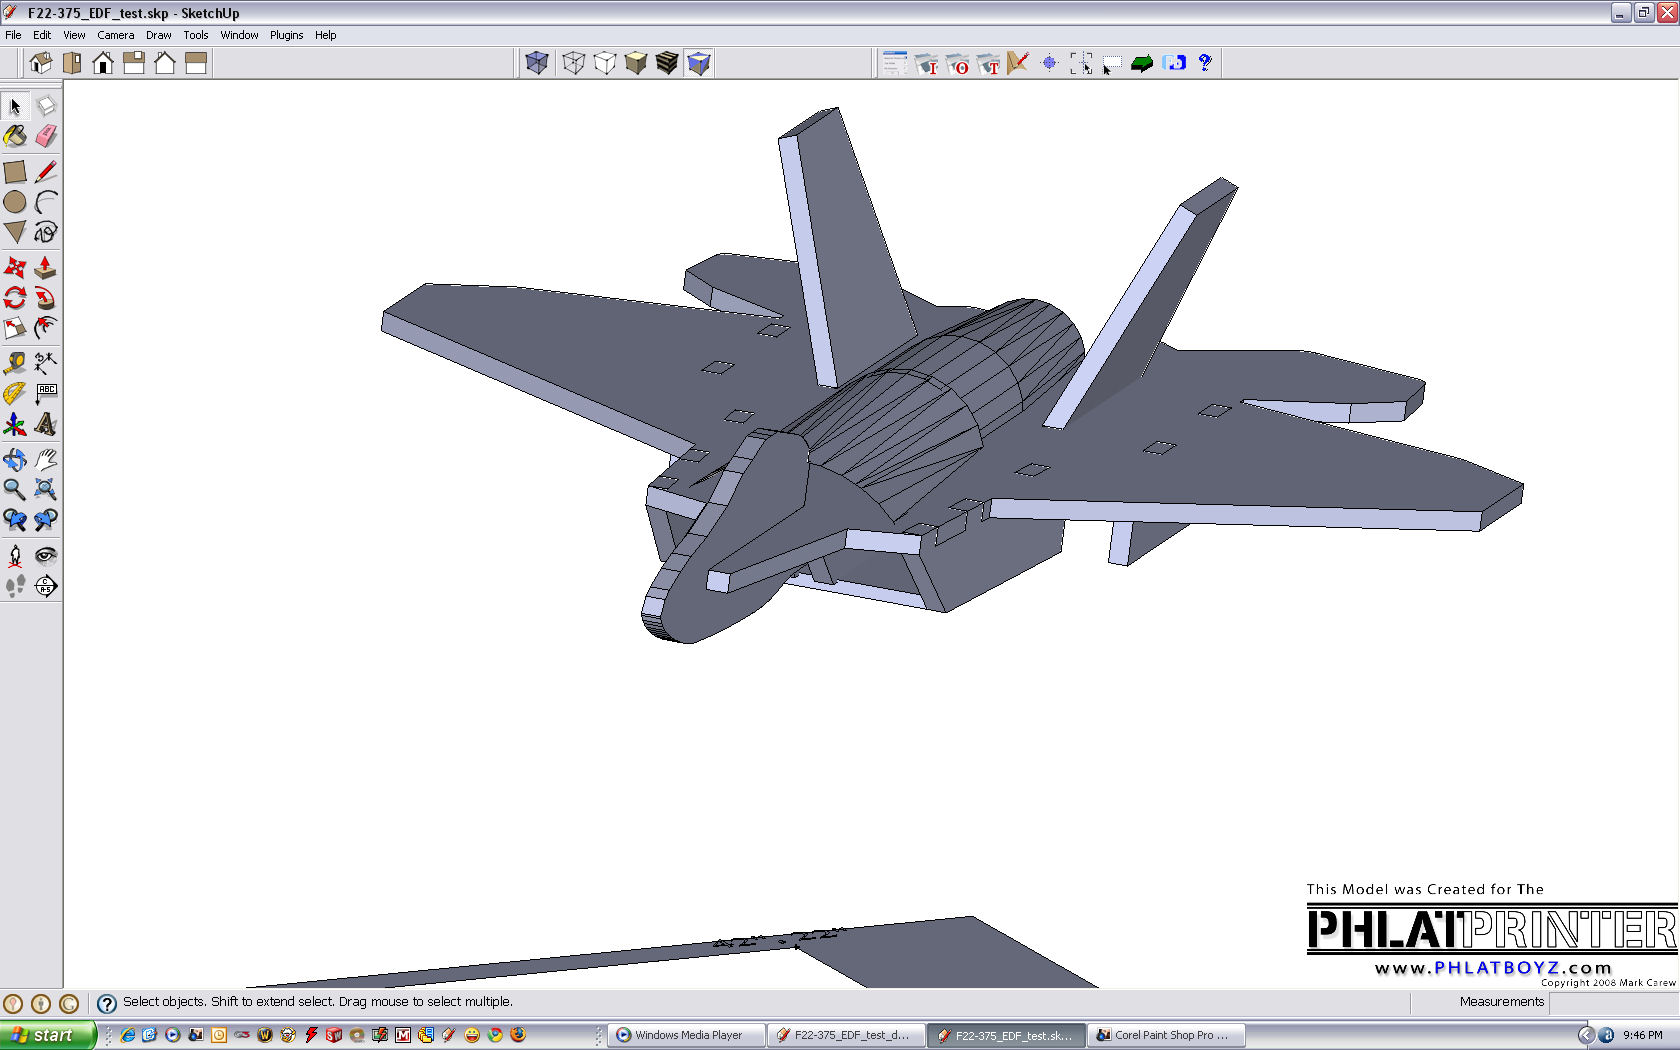Viewport: 1680px width, 1050px height.
Task: Pick the Pencil line tool
Action: tap(46, 172)
